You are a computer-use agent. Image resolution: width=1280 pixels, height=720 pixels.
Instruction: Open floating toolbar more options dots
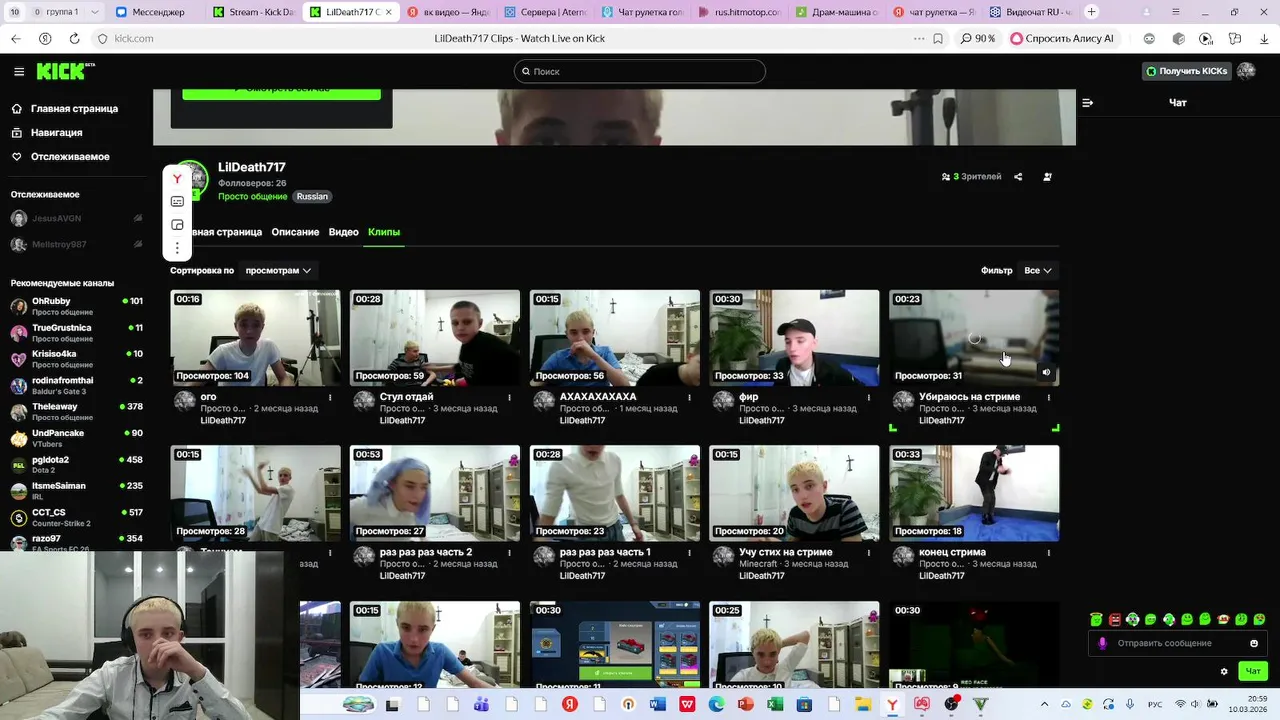pyautogui.click(x=177, y=248)
